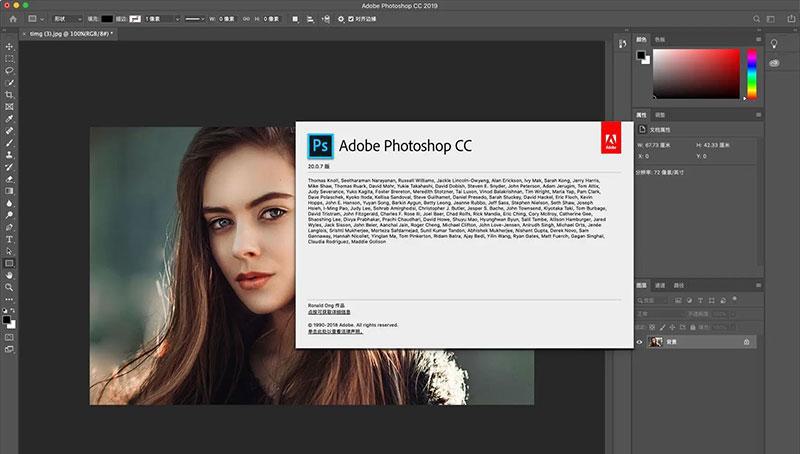
Task: Click the 背景 layer thumbnail
Action: (655, 342)
